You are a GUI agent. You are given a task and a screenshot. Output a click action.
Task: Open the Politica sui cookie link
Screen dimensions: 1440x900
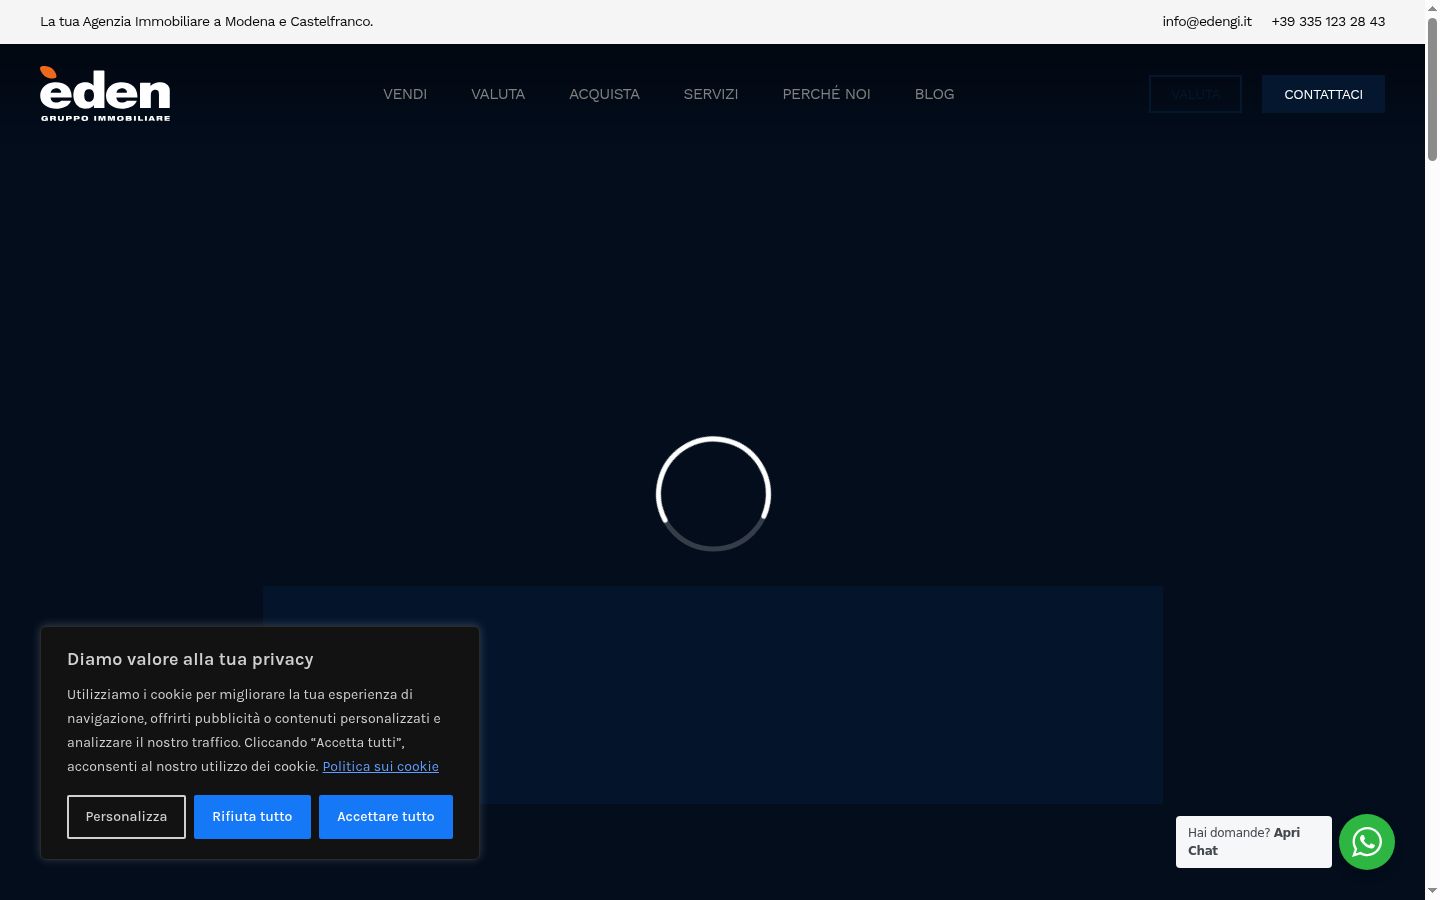click(x=380, y=766)
